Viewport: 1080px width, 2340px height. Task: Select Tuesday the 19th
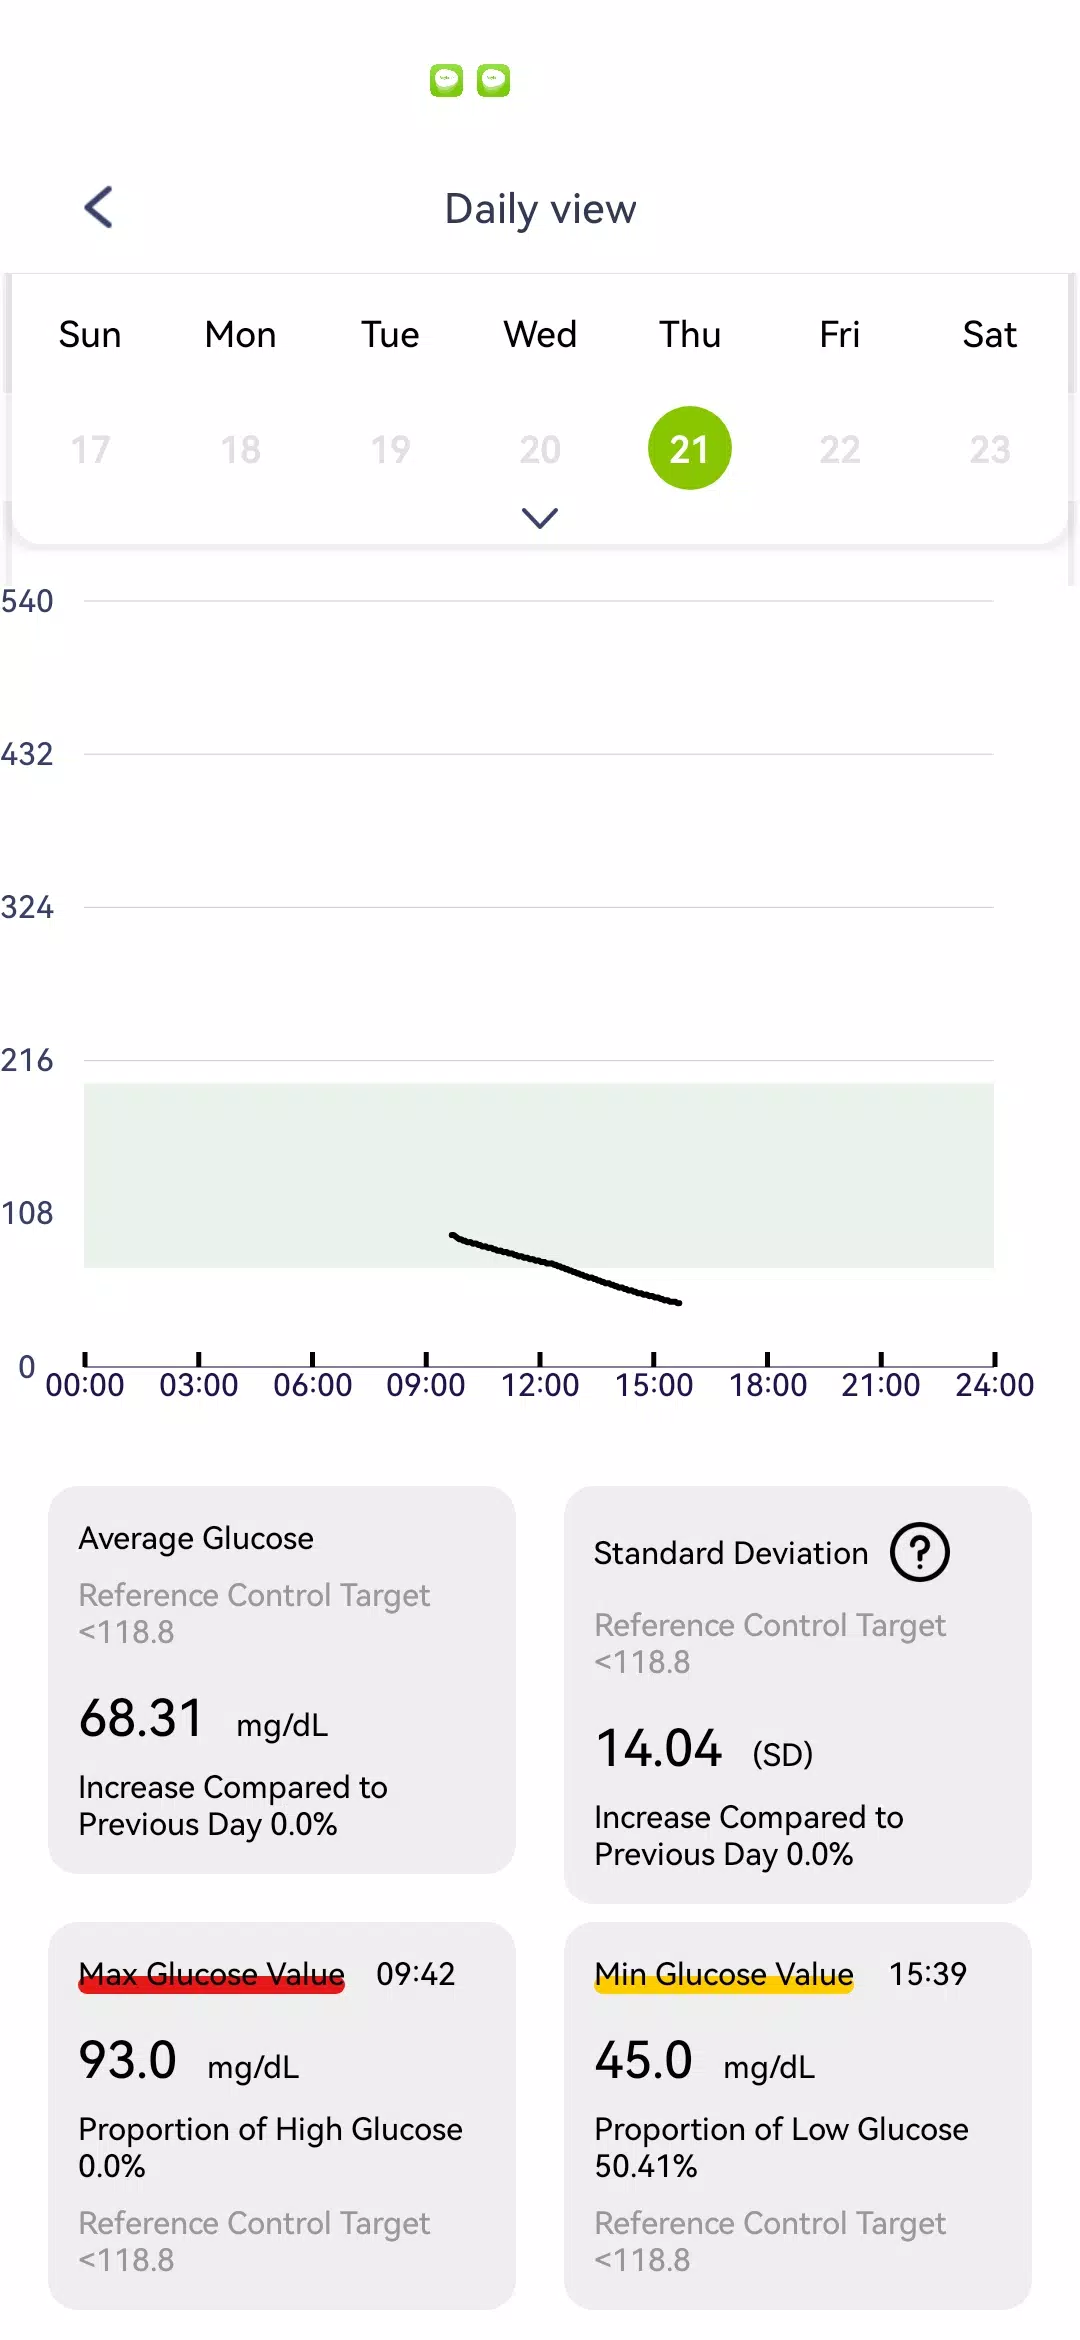tap(390, 449)
